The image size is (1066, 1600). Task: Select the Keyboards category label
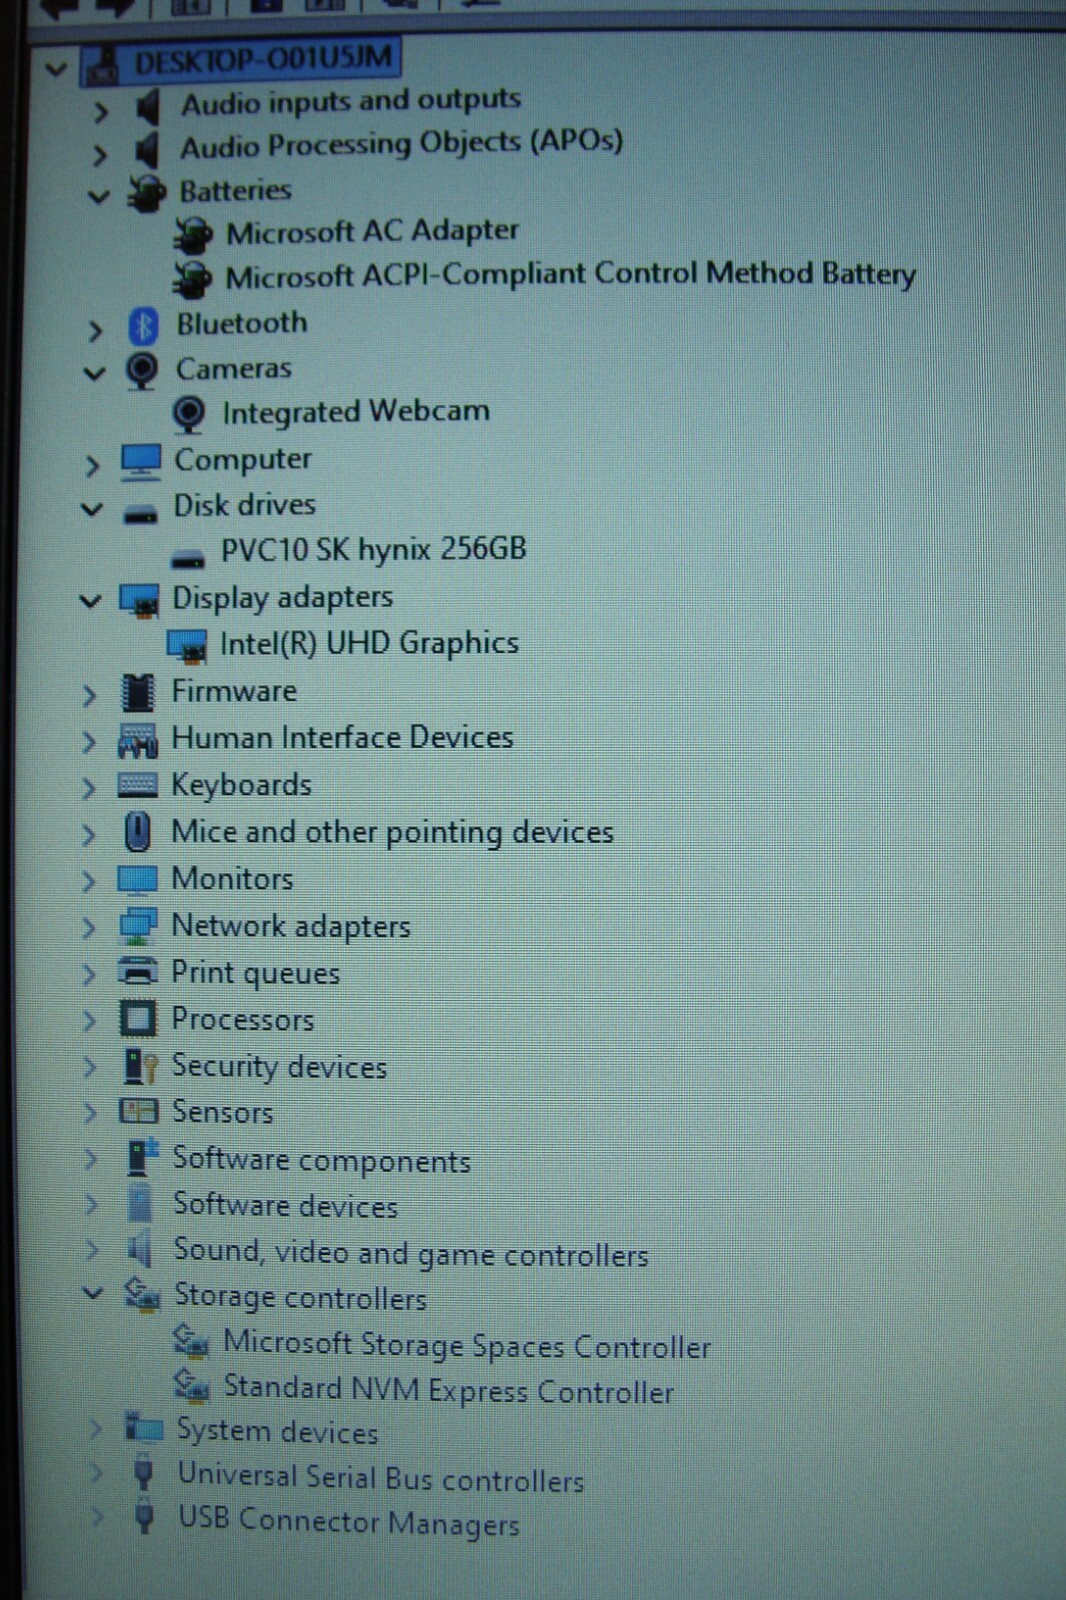point(241,785)
